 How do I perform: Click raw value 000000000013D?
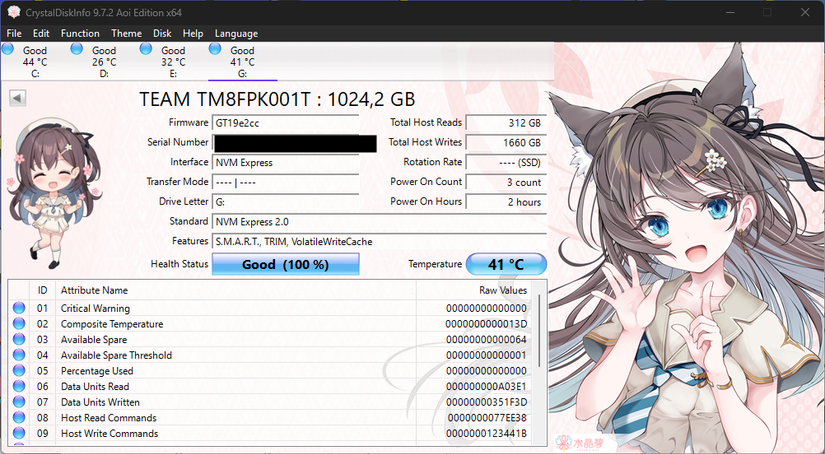pos(486,324)
